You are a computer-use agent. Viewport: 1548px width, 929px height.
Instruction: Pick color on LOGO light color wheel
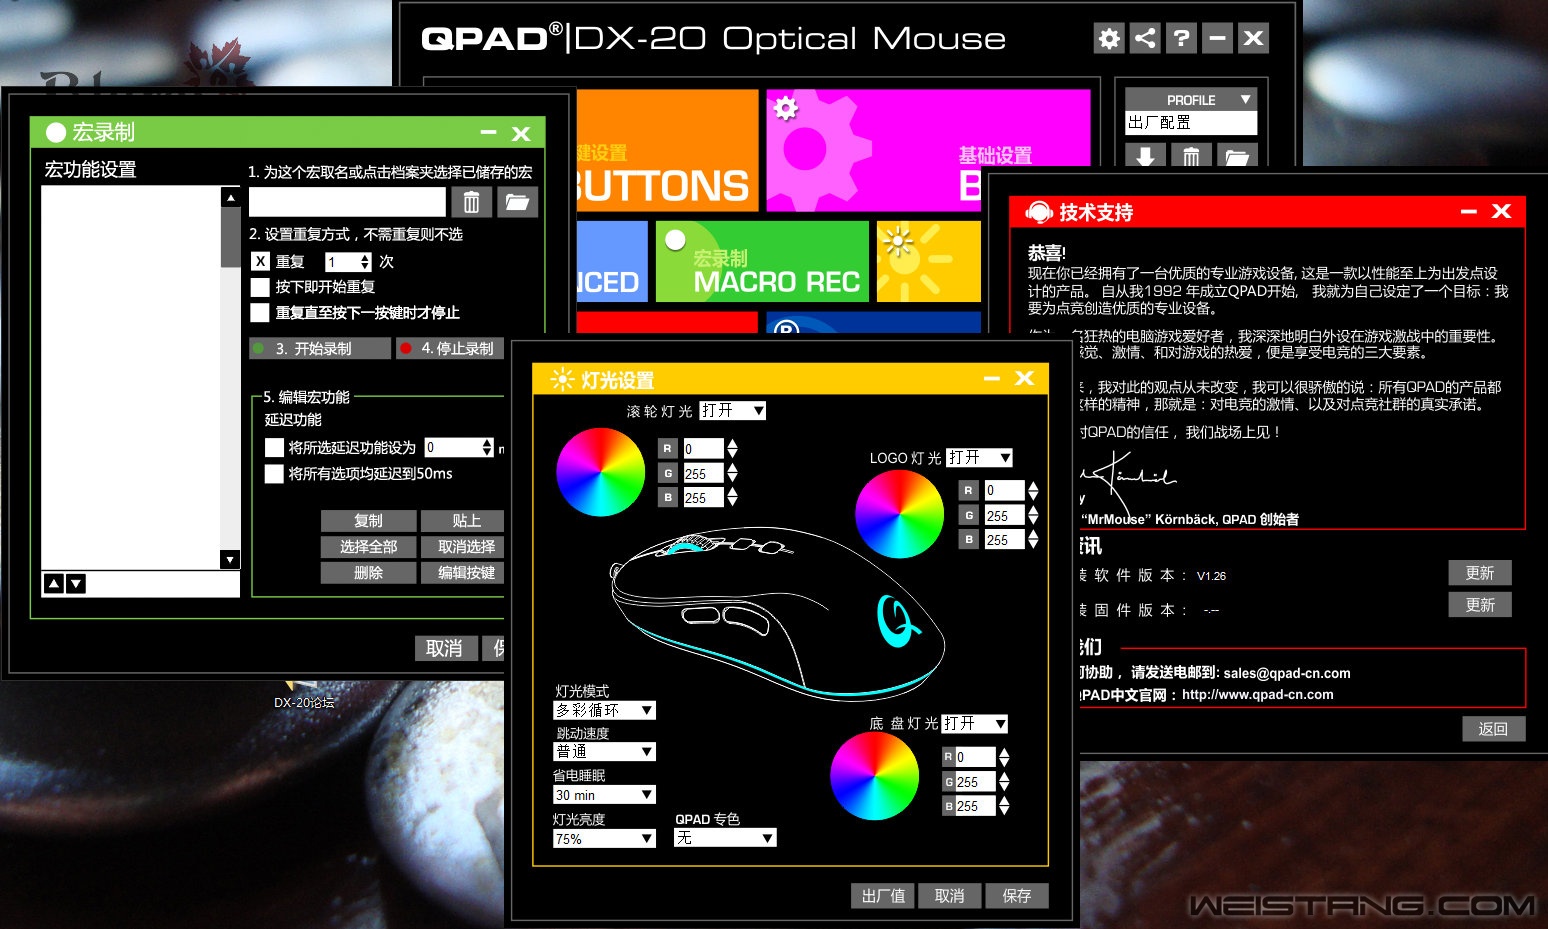[899, 514]
